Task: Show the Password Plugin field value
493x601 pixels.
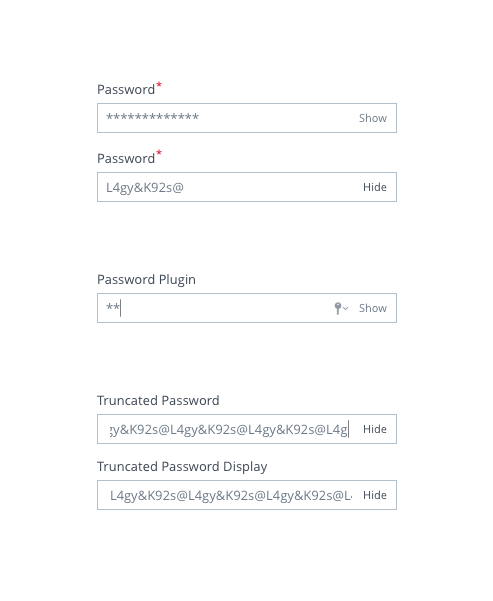Action: click(x=373, y=308)
